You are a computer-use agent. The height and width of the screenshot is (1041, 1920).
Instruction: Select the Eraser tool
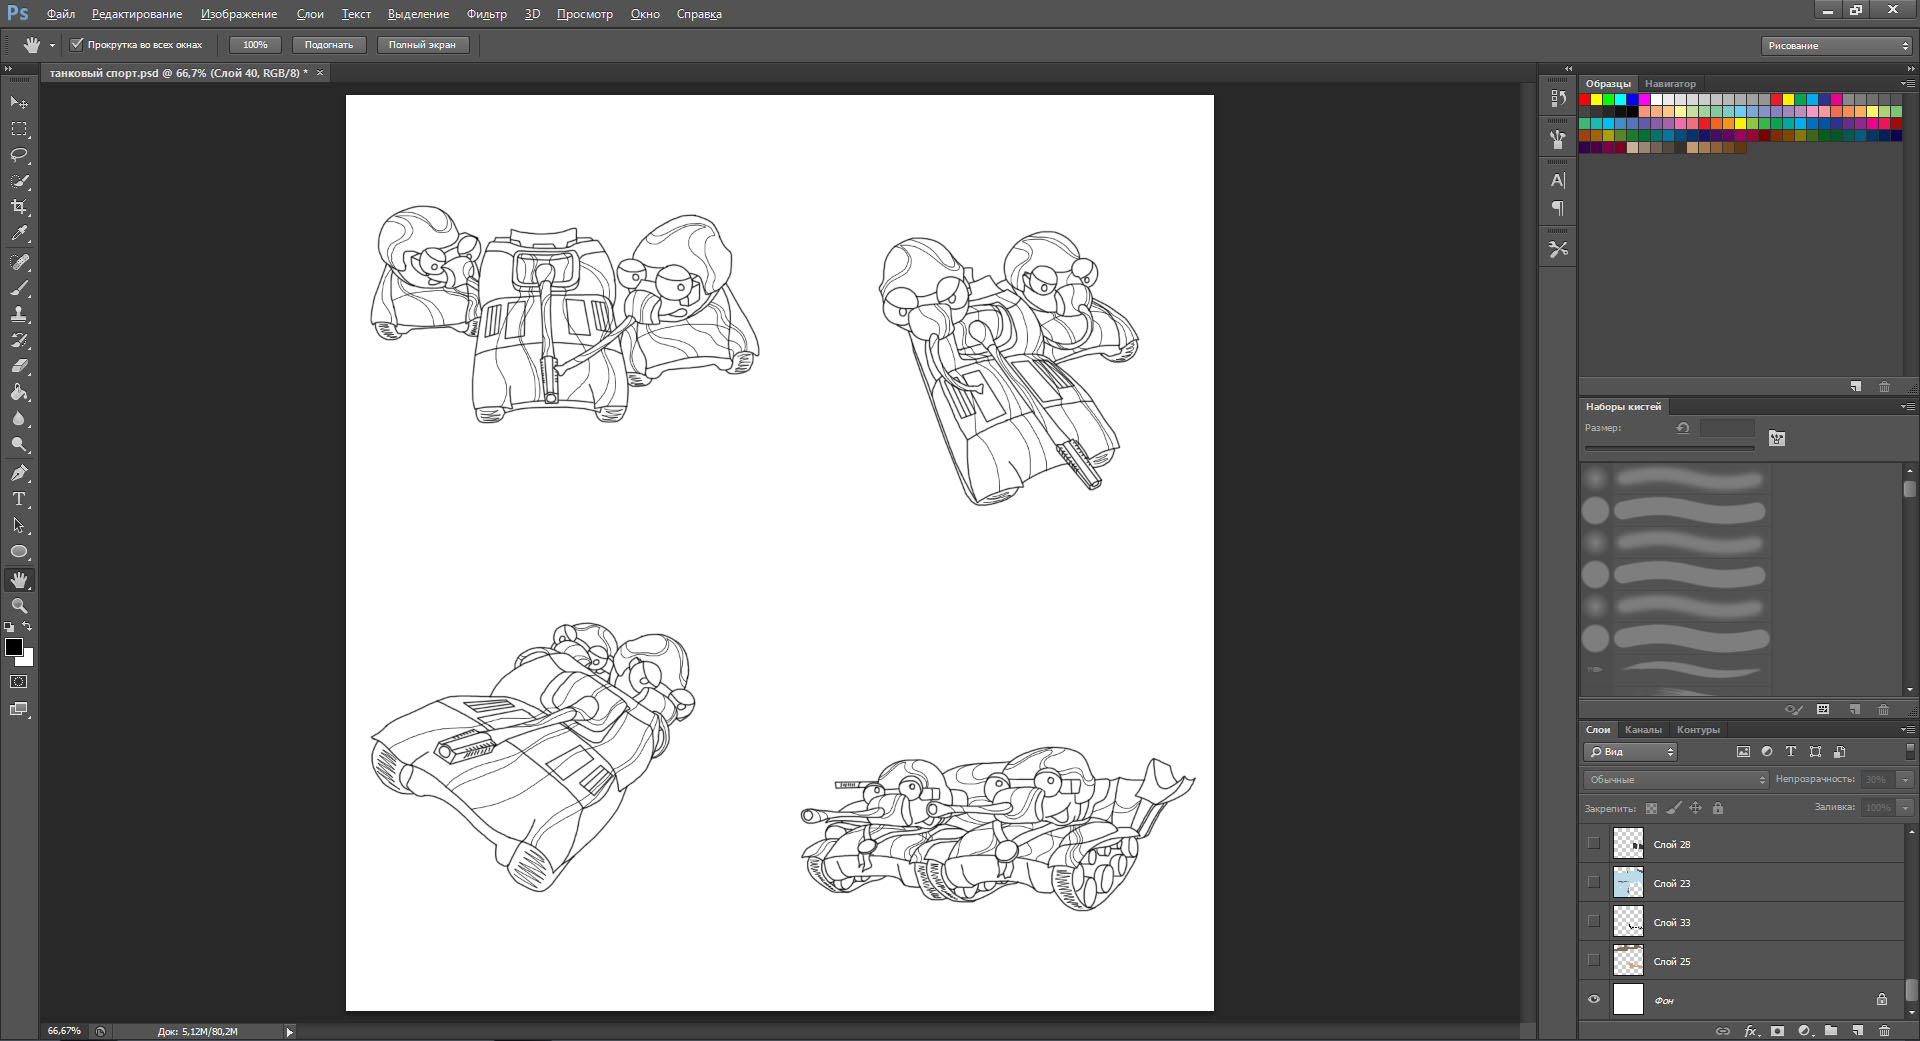coord(19,366)
